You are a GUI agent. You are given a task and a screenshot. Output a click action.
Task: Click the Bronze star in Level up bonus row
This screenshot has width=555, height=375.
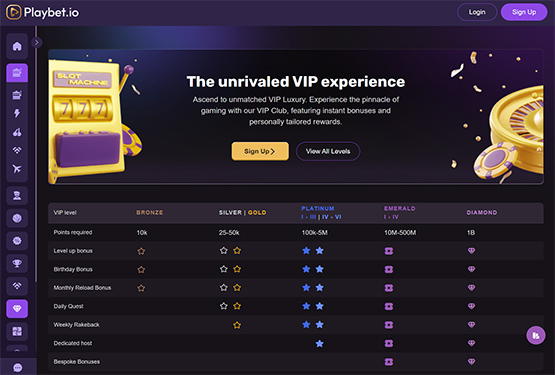[x=141, y=251]
